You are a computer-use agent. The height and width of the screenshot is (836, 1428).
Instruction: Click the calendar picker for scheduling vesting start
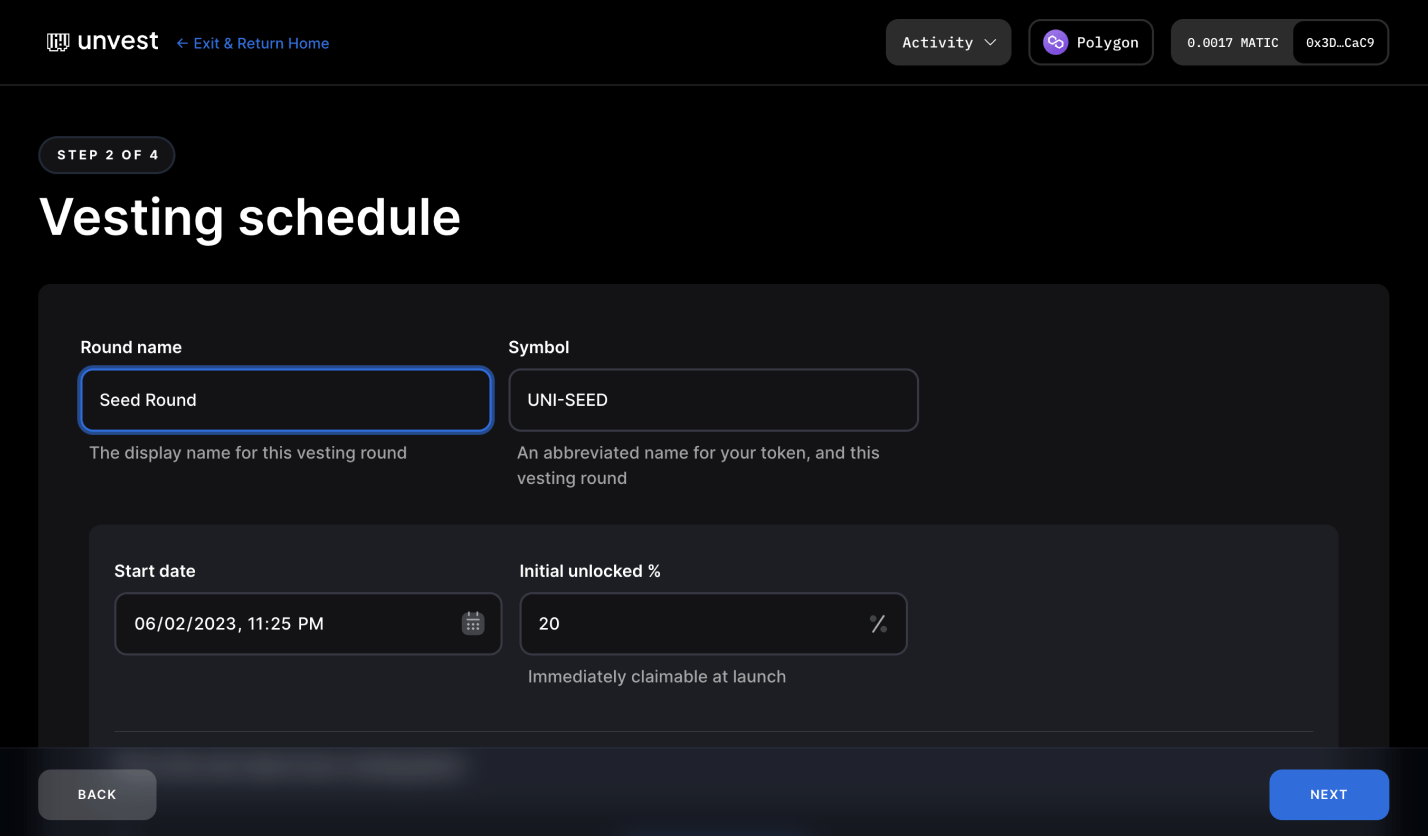click(472, 623)
